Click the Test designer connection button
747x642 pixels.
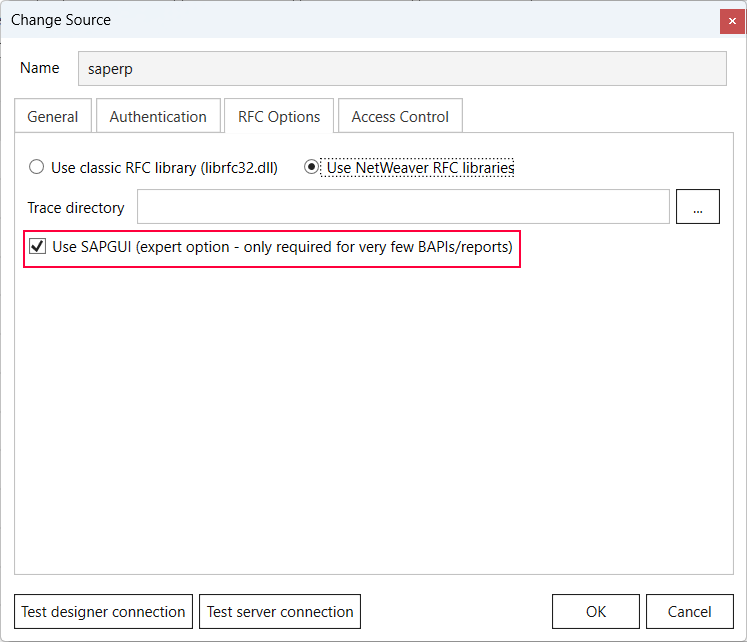[104, 611]
